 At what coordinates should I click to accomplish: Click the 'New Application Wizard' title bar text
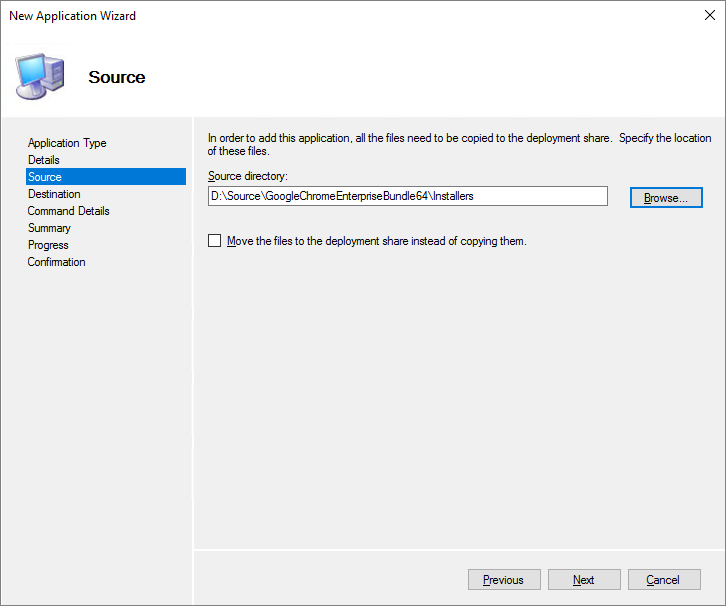73,16
